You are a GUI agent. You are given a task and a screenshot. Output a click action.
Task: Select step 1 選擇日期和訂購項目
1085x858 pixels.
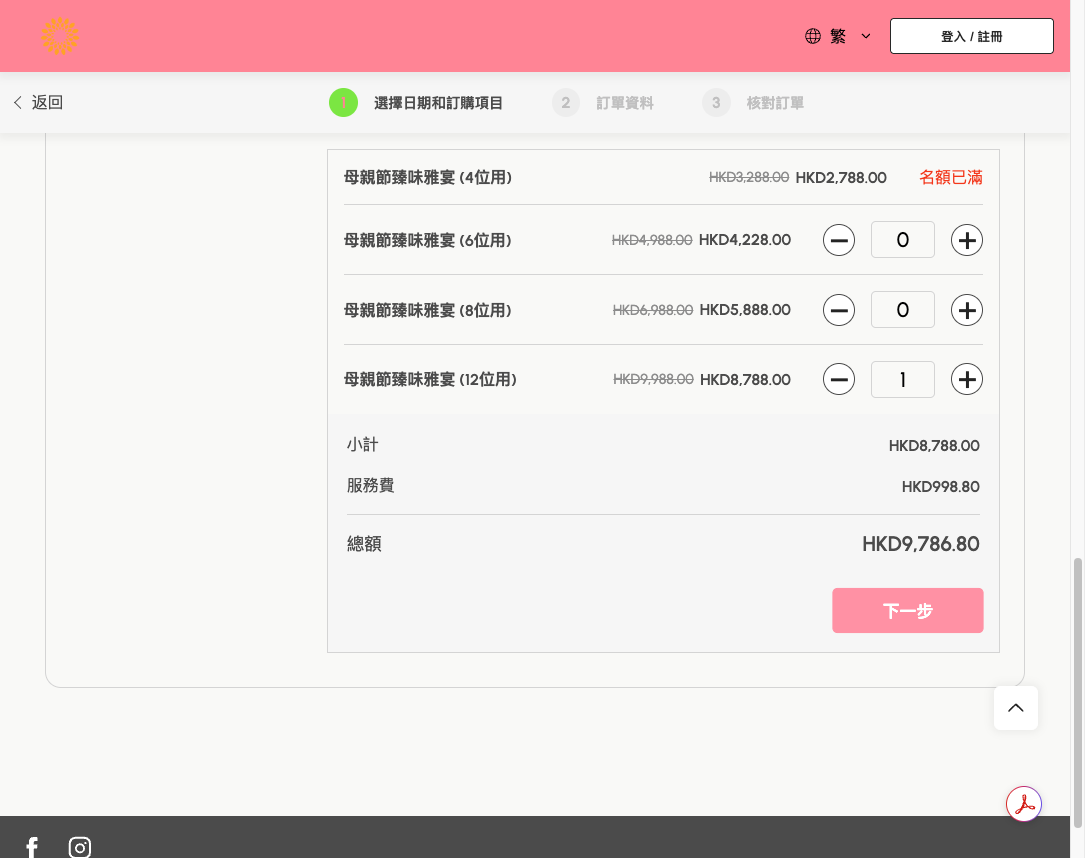tap(416, 103)
